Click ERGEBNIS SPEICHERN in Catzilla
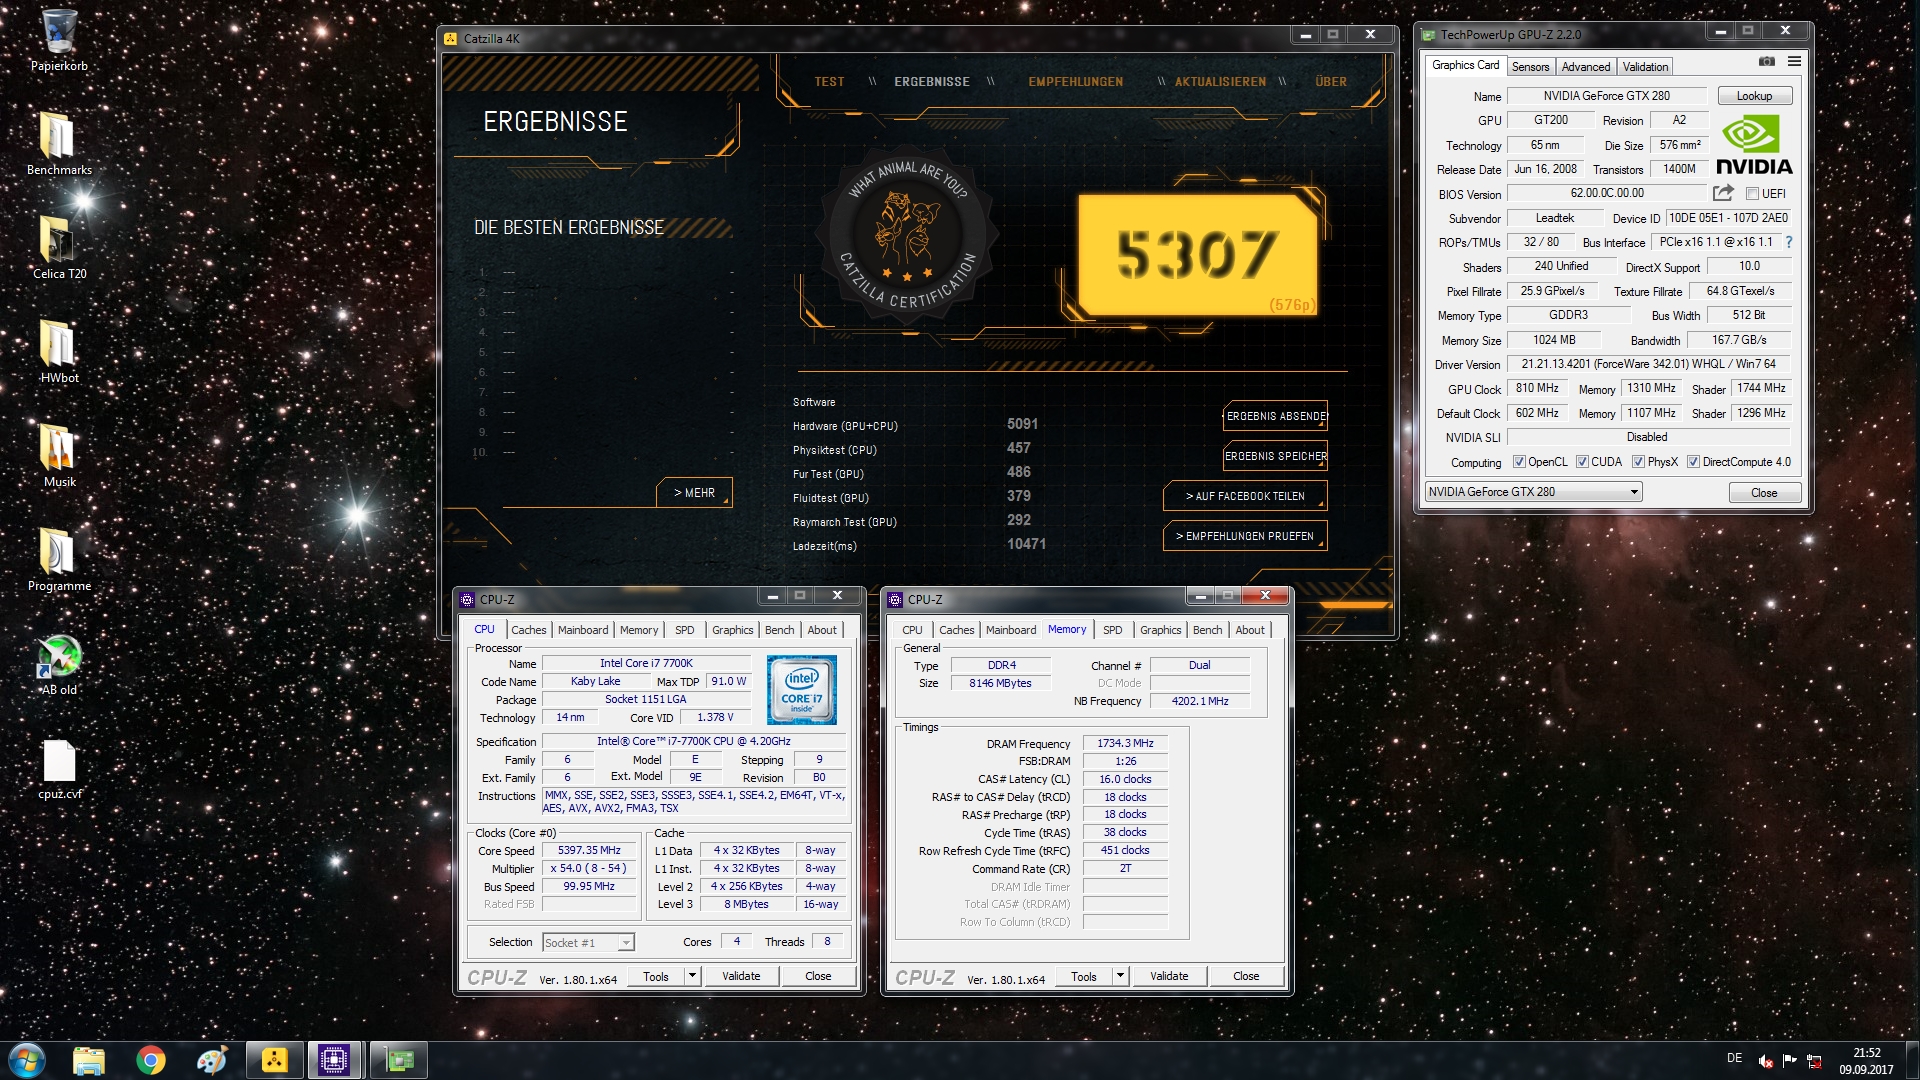Image resolution: width=1920 pixels, height=1080 pixels. pyautogui.click(x=1275, y=456)
